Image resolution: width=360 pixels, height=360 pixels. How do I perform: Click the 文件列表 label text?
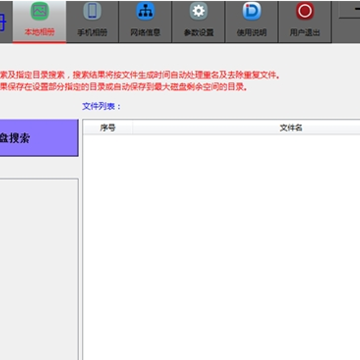[101, 107]
